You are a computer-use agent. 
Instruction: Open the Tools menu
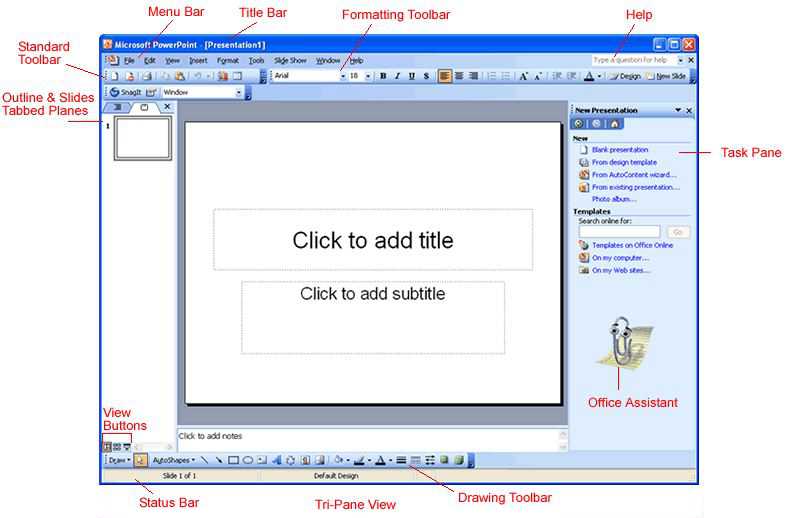(256, 61)
